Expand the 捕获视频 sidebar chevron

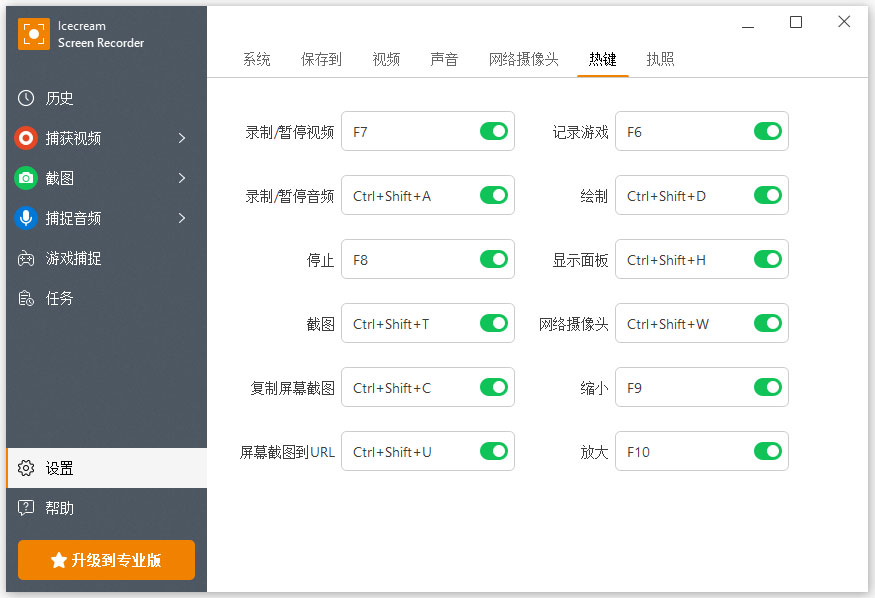coord(183,138)
